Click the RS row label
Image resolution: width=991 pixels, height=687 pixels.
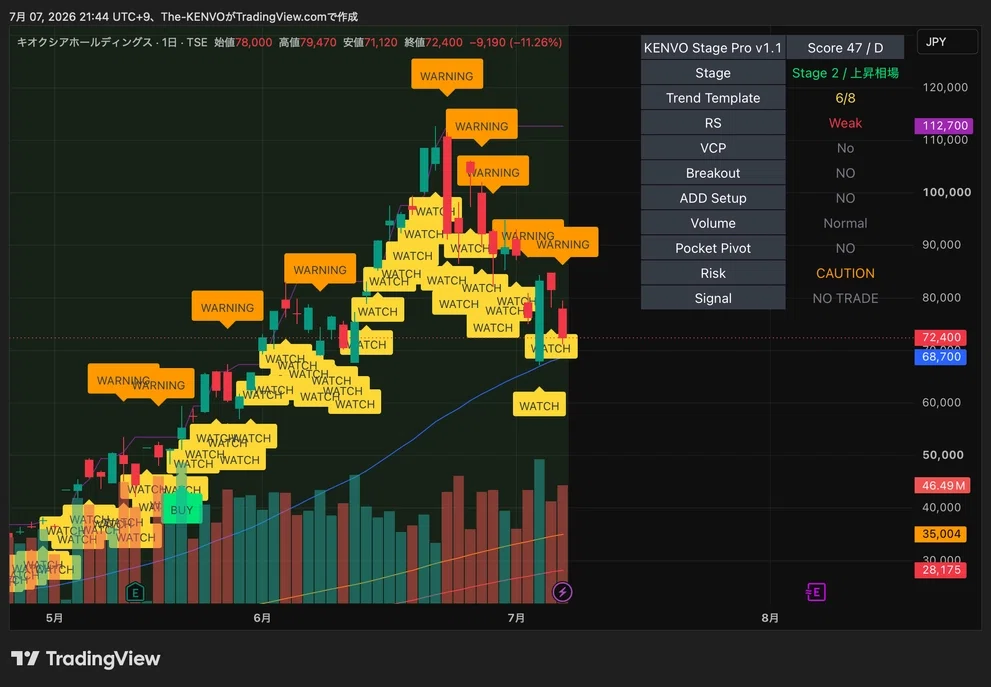click(x=713, y=123)
